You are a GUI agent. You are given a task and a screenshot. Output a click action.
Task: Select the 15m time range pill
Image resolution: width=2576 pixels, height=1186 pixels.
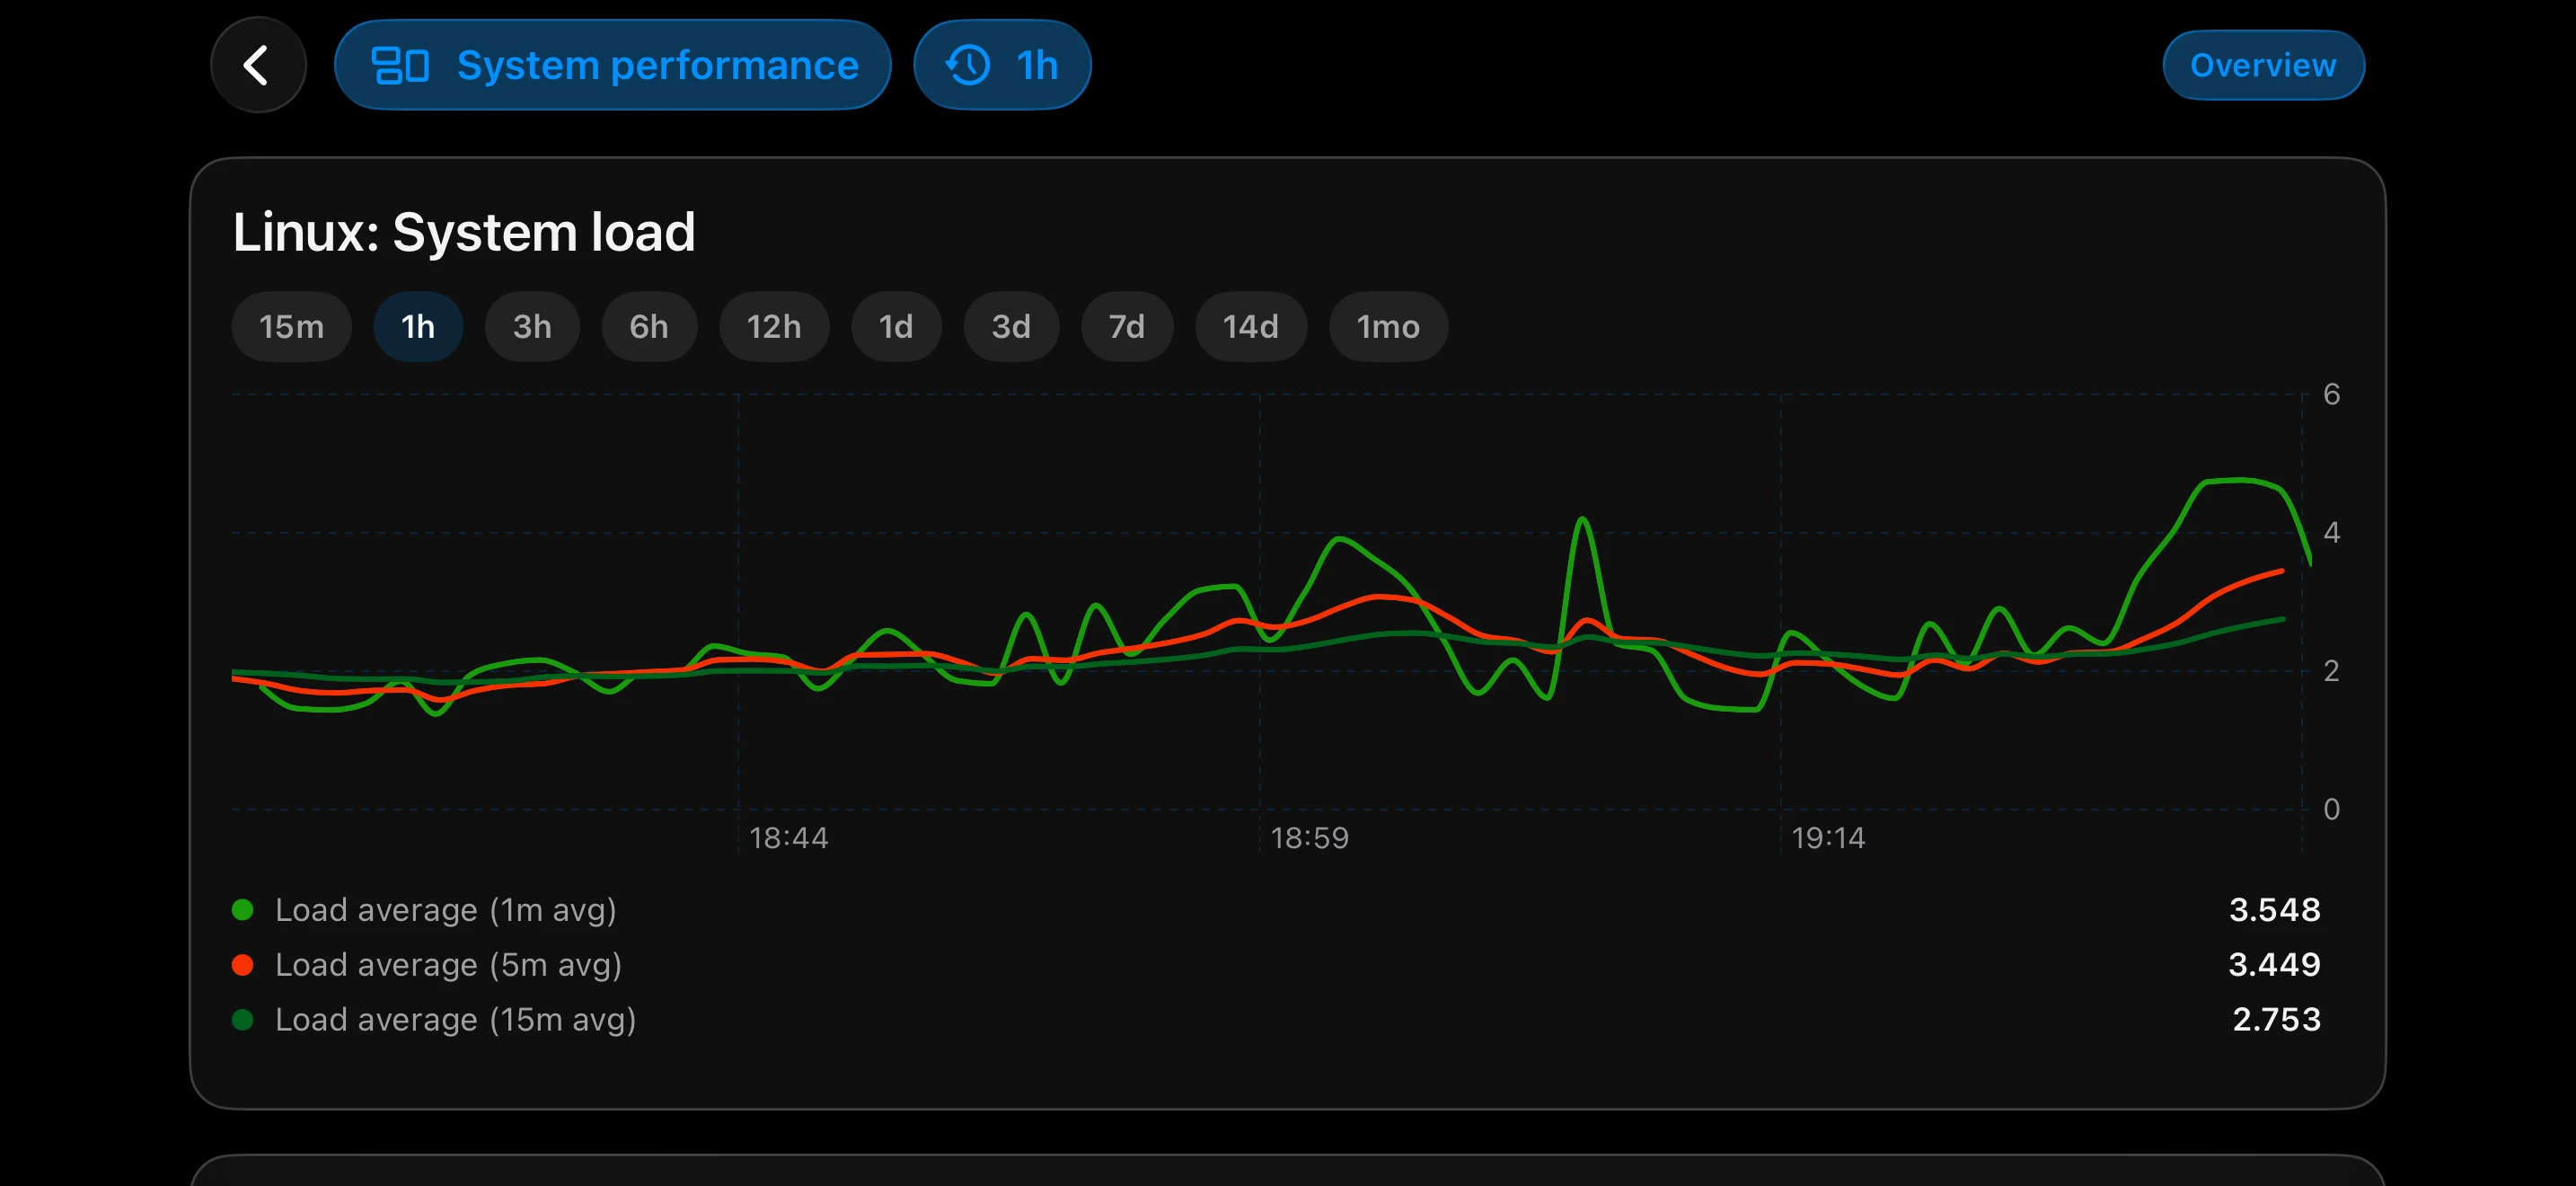pos(291,326)
